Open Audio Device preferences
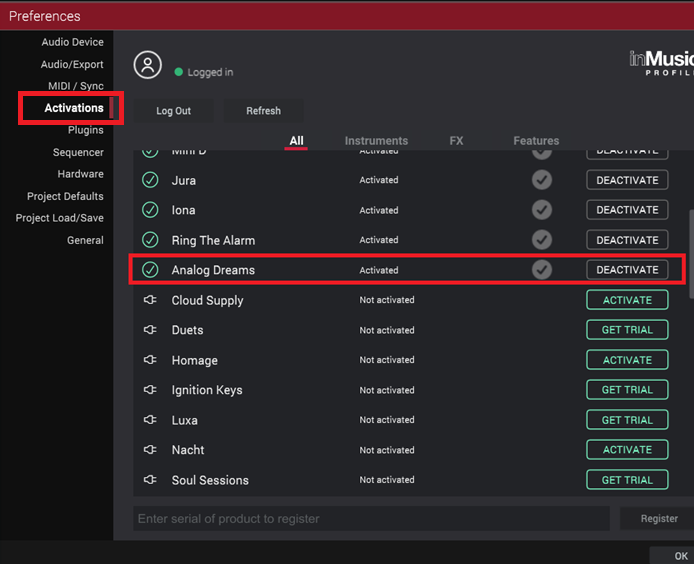Screen dimensions: 694x564 pos(73,42)
